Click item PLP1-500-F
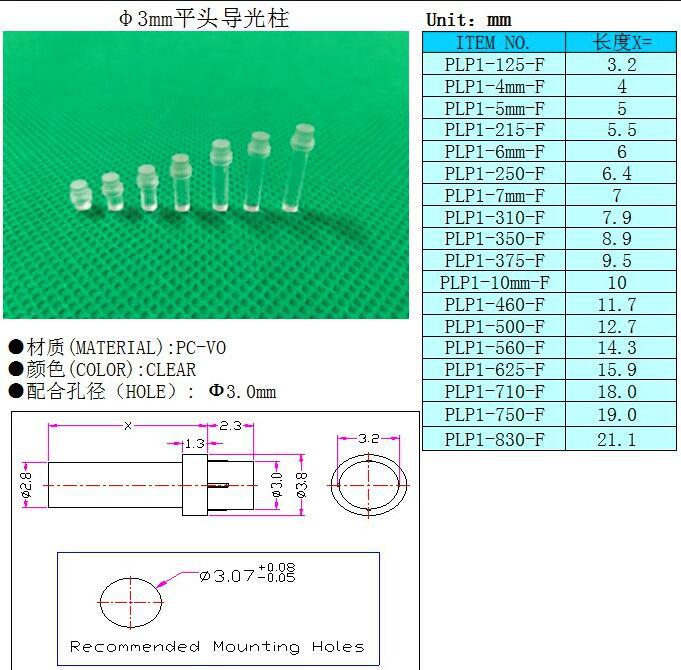 [x=494, y=326]
